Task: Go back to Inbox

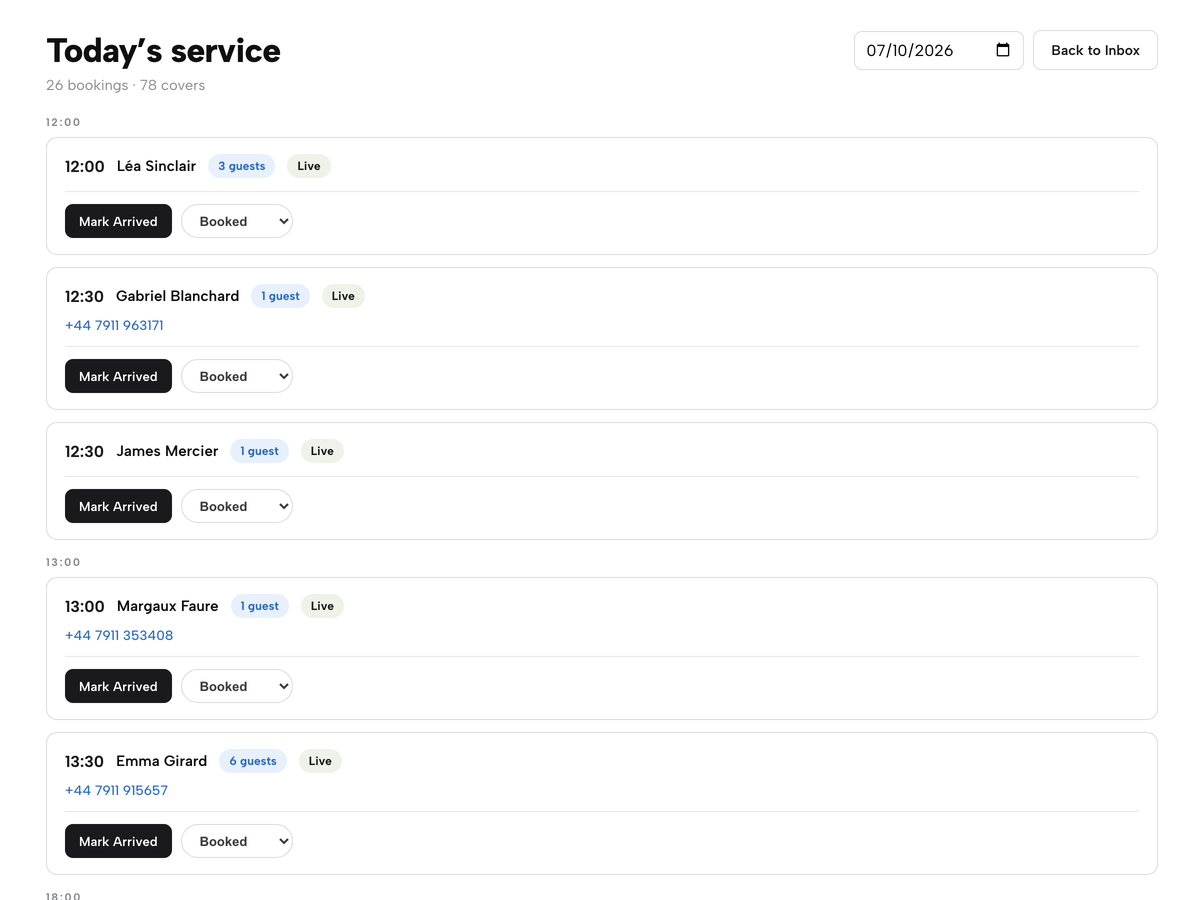Action: (1095, 50)
